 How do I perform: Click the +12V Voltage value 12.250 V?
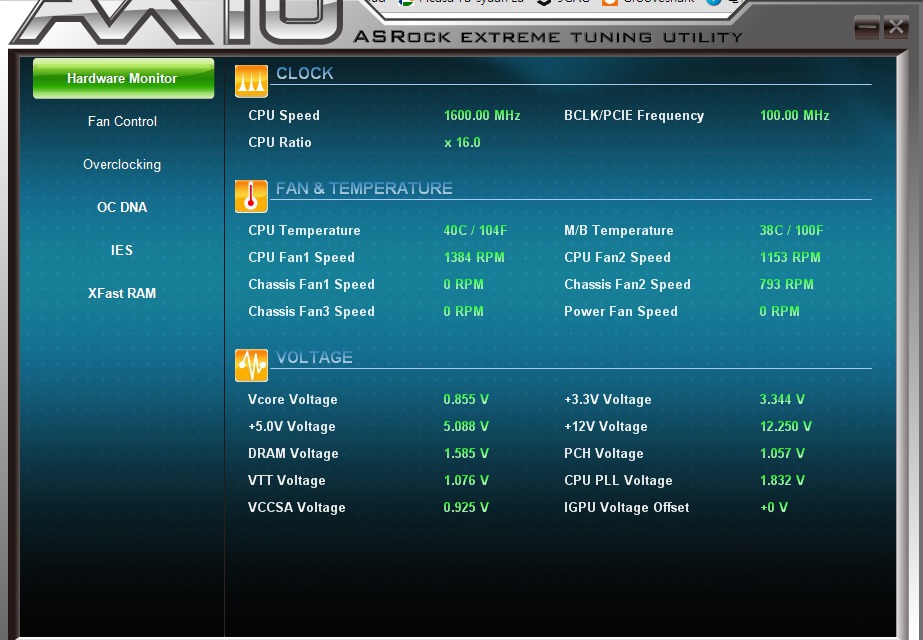coord(786,426)
